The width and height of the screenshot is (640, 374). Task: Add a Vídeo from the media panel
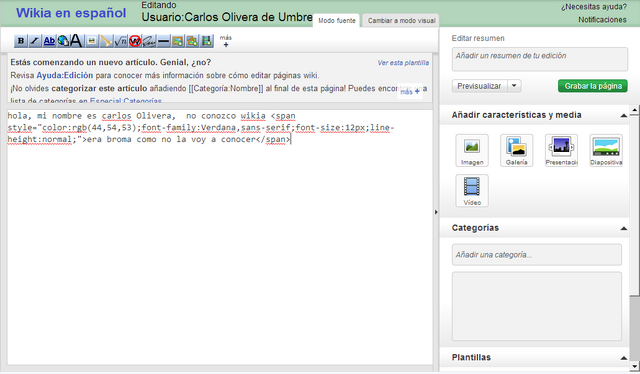(x=472, y=191)
